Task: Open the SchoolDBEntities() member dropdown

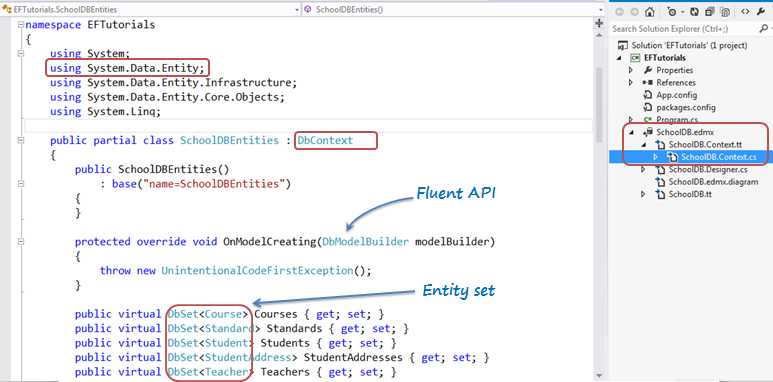Action: (x=601, y=9)
